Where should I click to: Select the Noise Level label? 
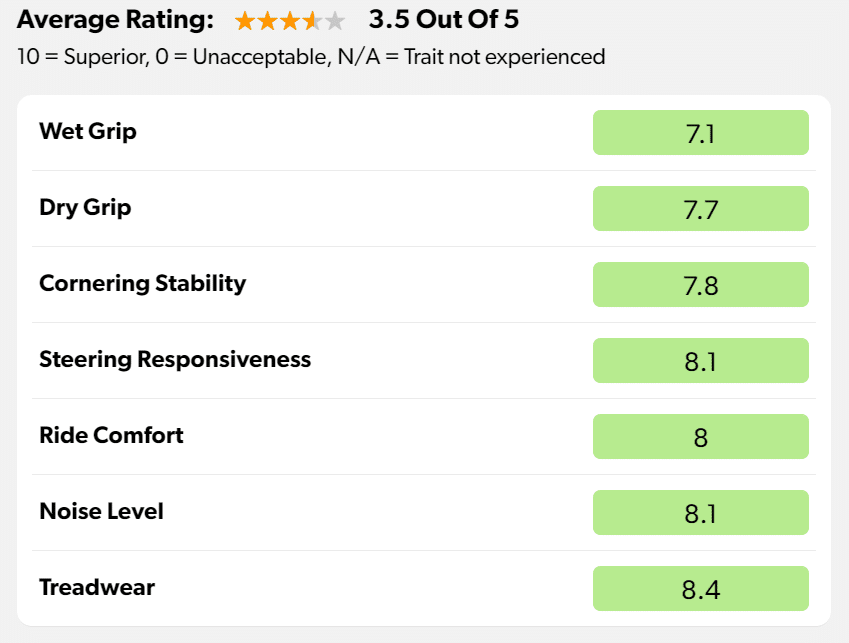(101, 511)
